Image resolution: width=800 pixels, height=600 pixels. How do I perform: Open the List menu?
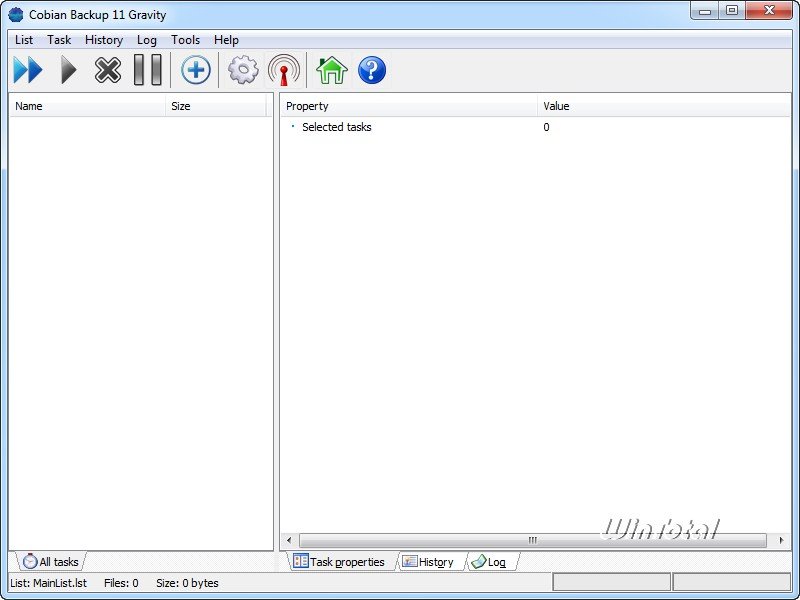tap(23, 40)
